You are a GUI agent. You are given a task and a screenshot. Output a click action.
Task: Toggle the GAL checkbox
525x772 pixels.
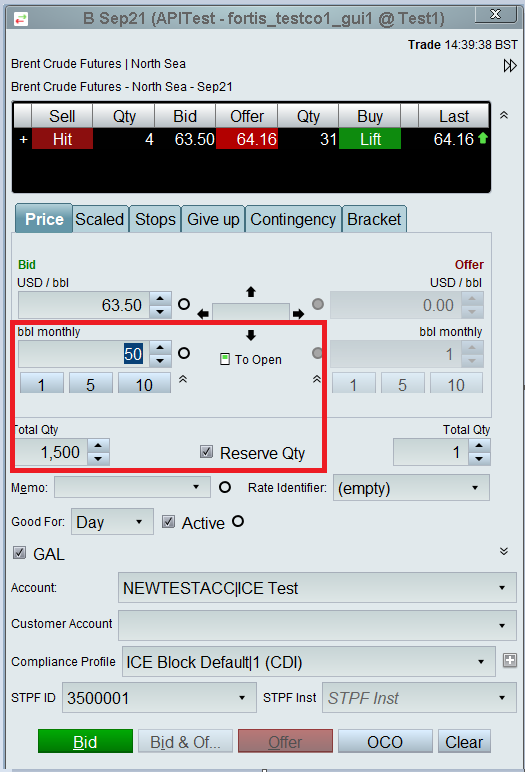coord(19,552)
